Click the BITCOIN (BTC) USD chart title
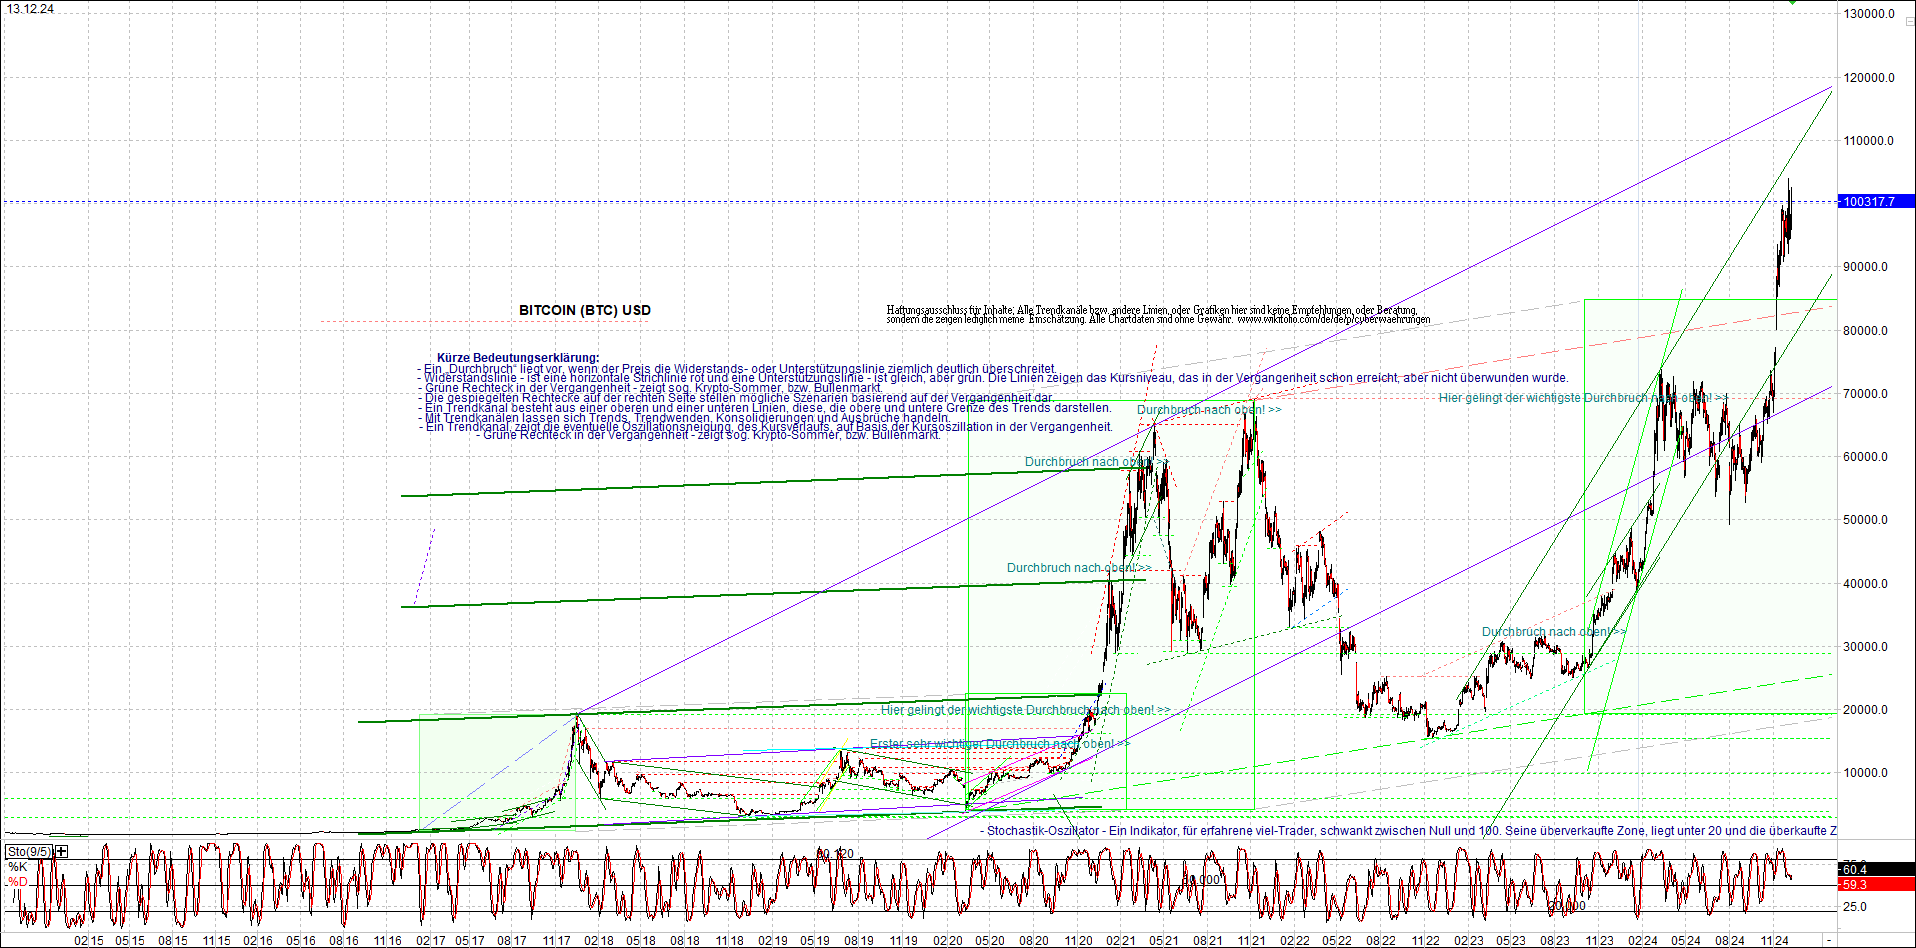 [x=585, y=310]
